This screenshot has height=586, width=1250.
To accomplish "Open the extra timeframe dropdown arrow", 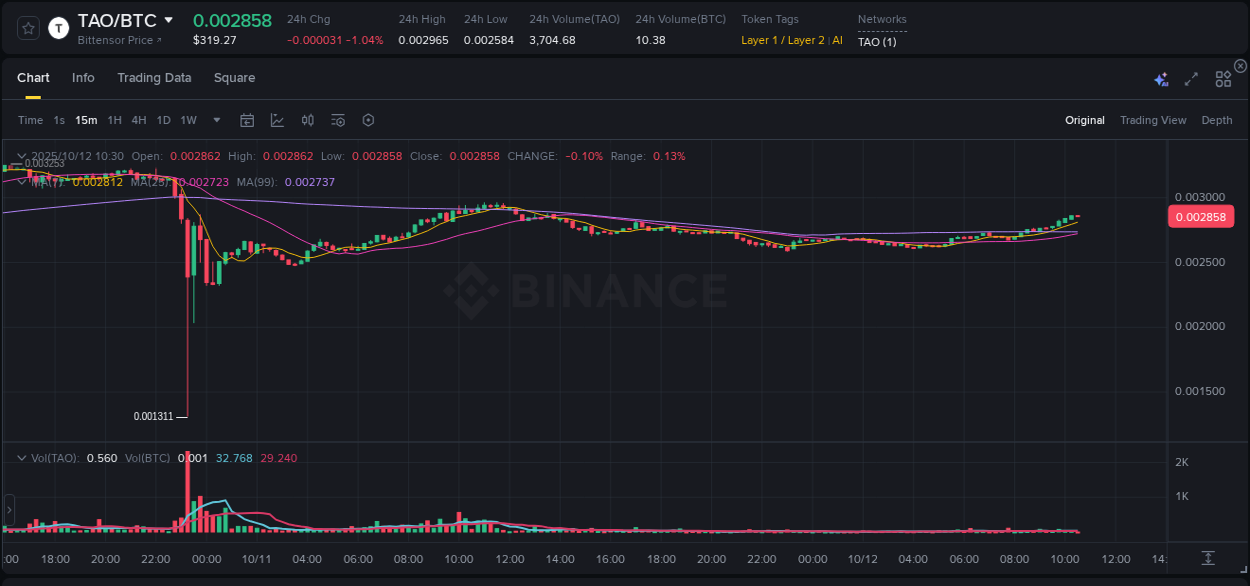I will pyautogui.click(x=215, y=120).
